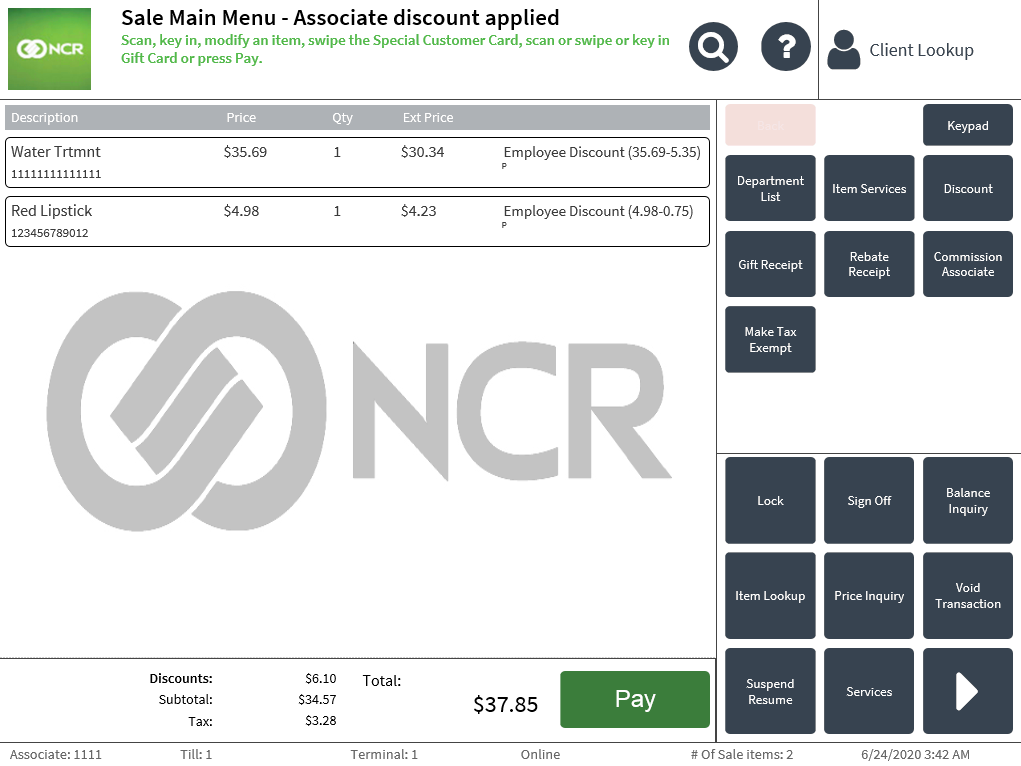Click Terminal: 1 in status bar
This screenshot has height=766, width=1021.
(384, 754)
